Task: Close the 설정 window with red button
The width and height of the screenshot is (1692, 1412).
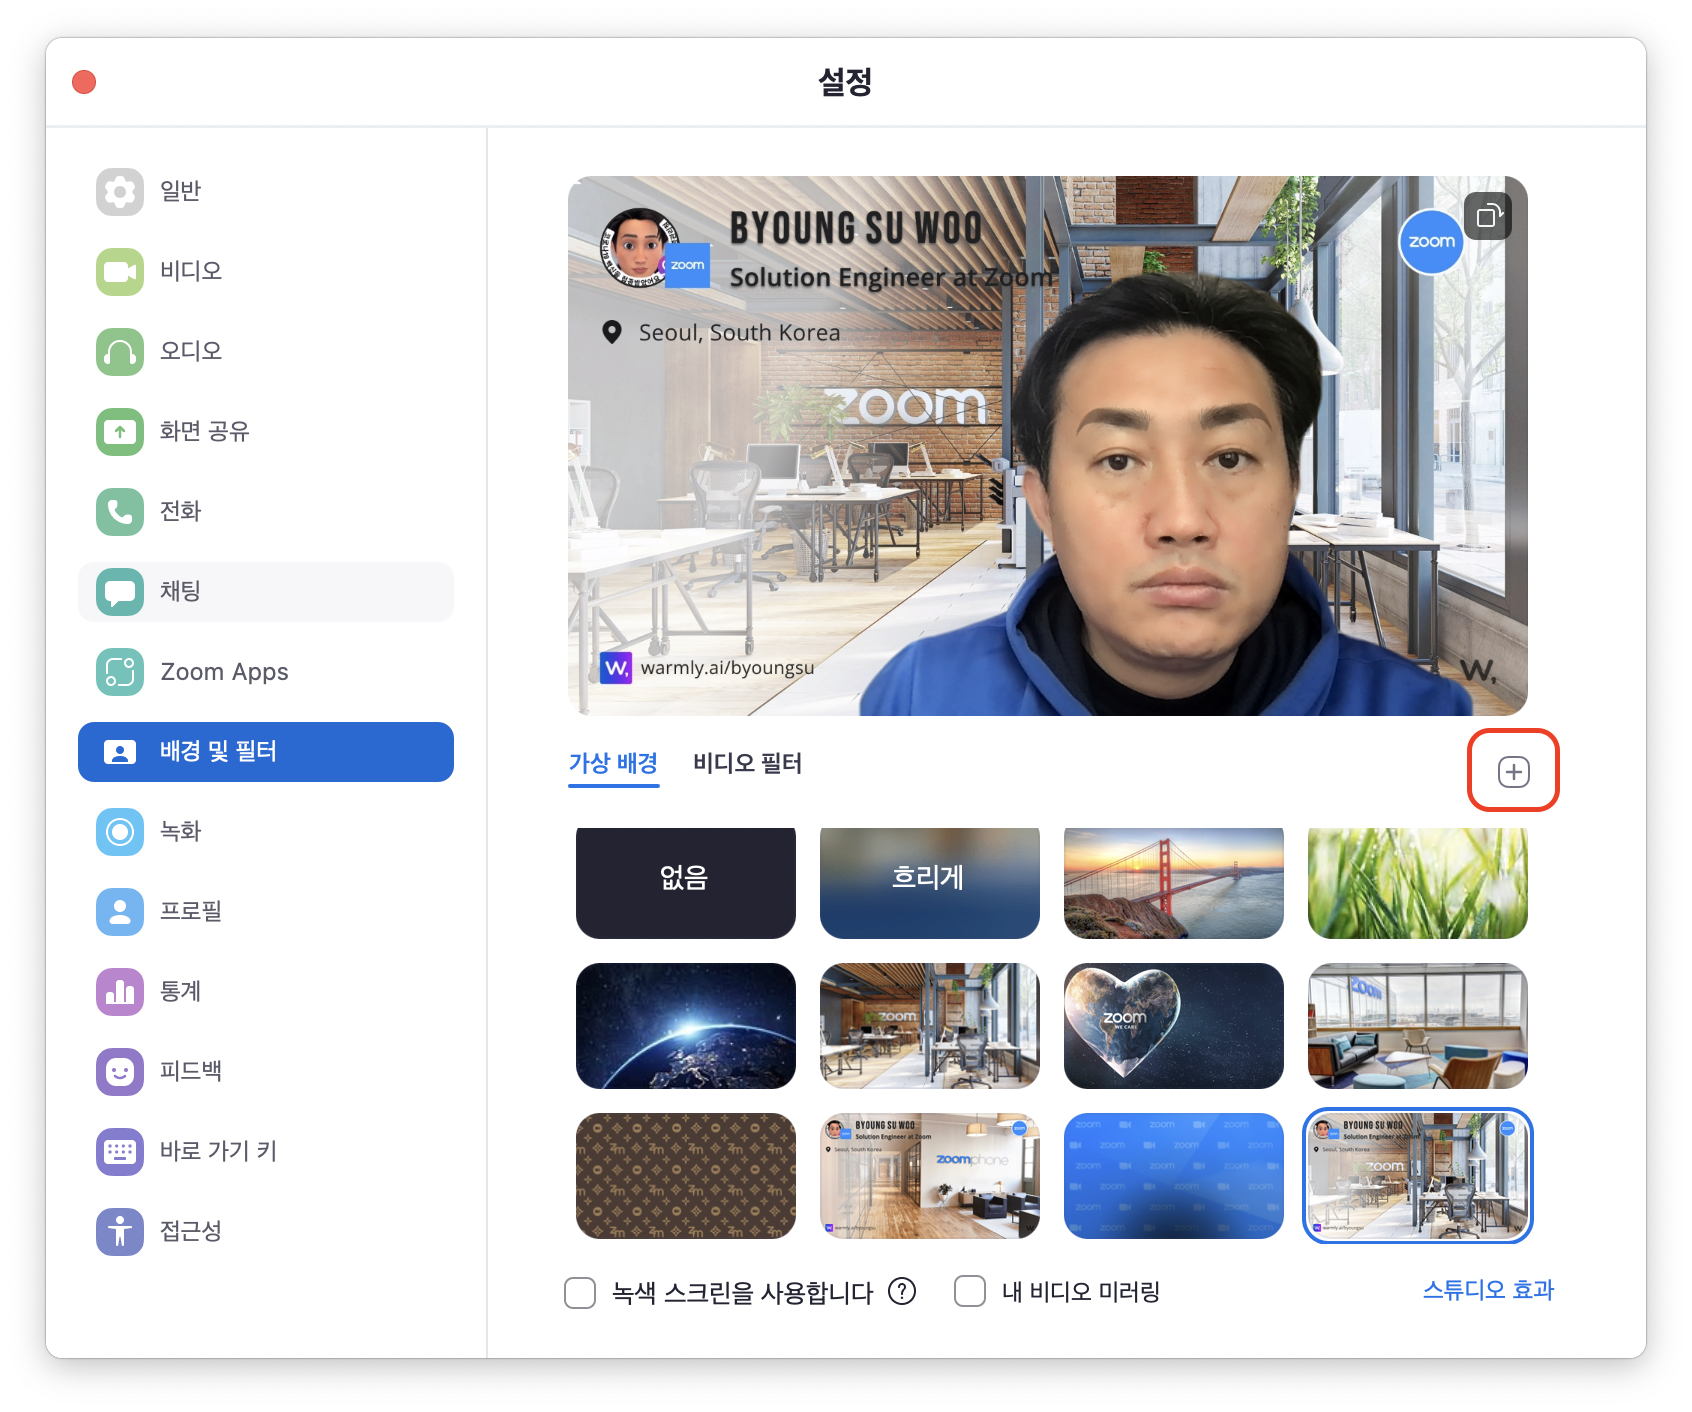Action: pyautogui.click(x=84, y=82)
